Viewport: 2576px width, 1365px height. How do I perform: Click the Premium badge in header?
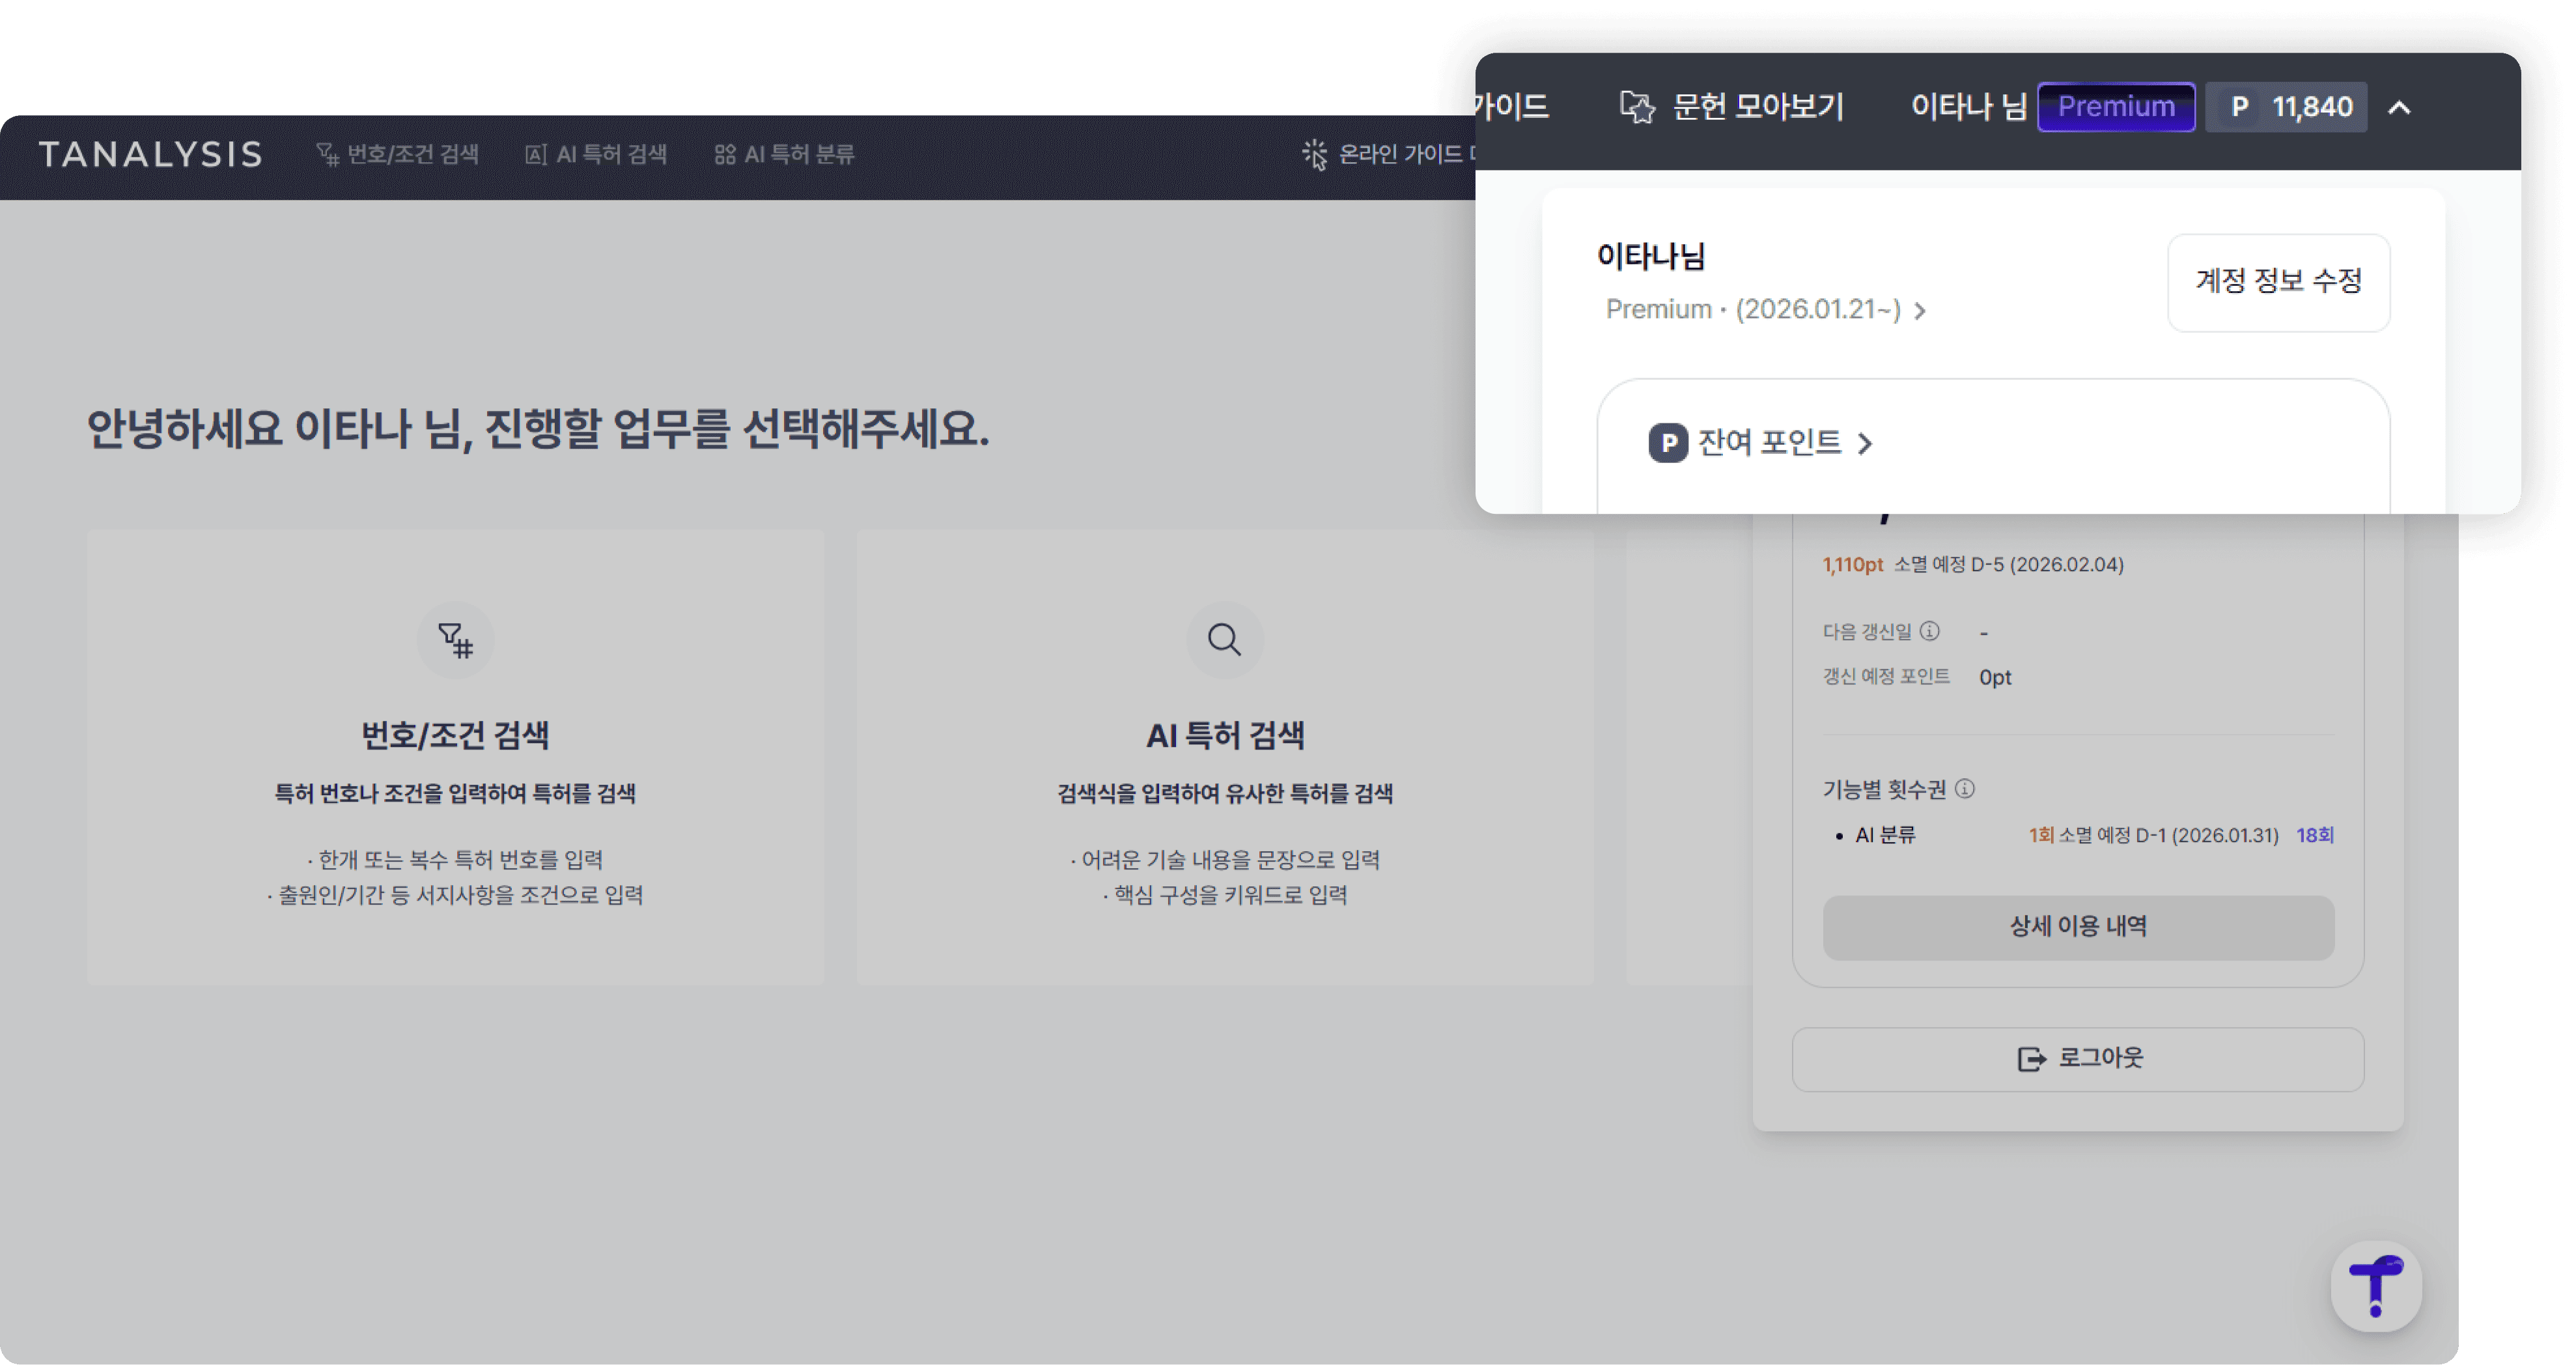2116,106
